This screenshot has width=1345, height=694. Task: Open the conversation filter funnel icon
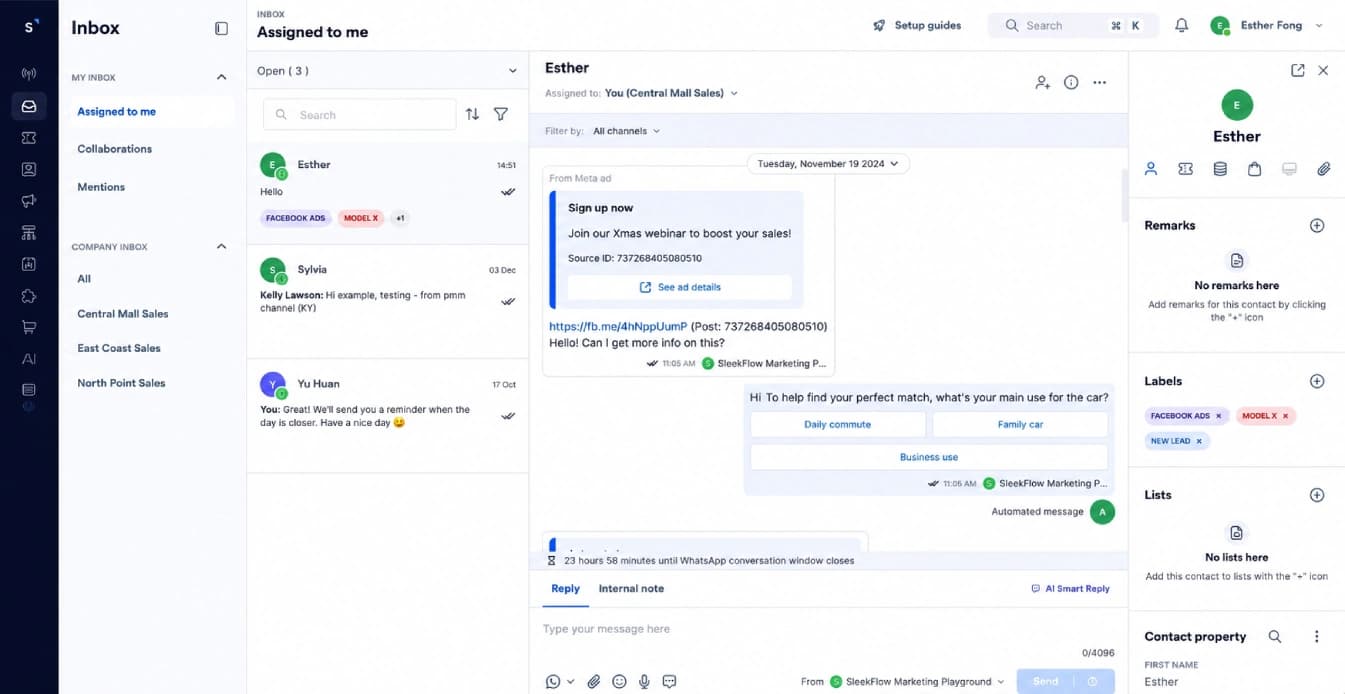click(x=501, y=114)
